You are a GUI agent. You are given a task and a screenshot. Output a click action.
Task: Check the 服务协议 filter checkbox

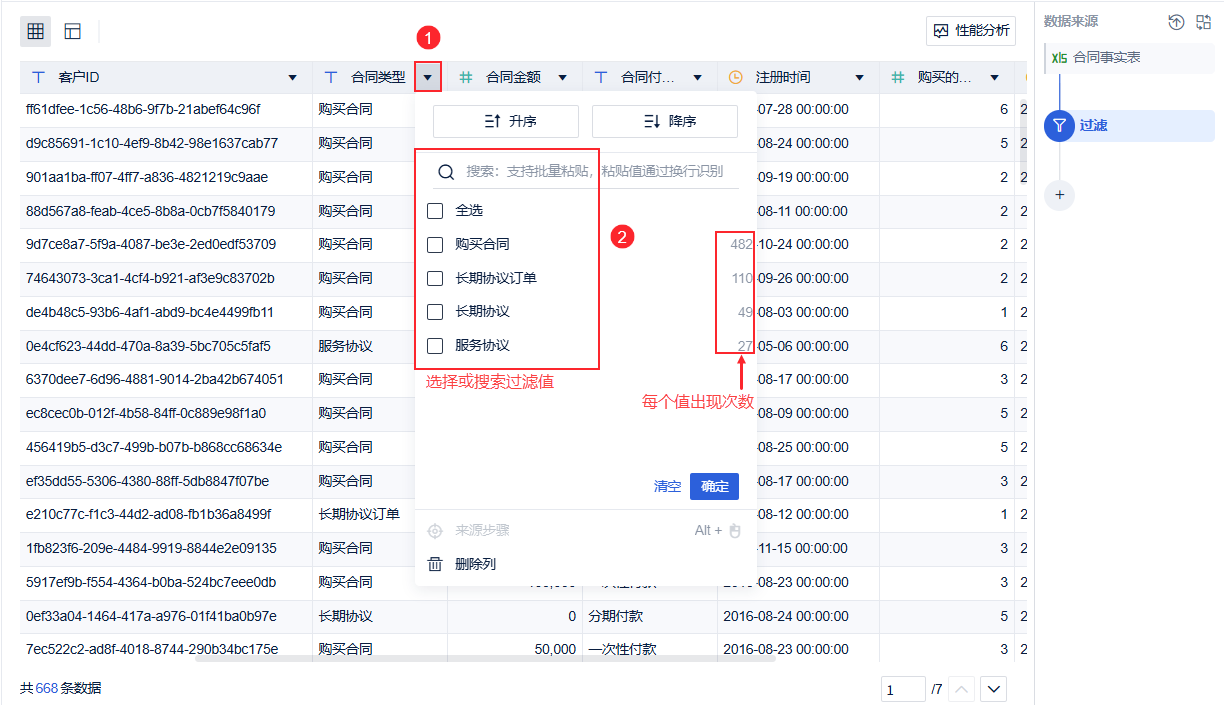coord(435,346)
